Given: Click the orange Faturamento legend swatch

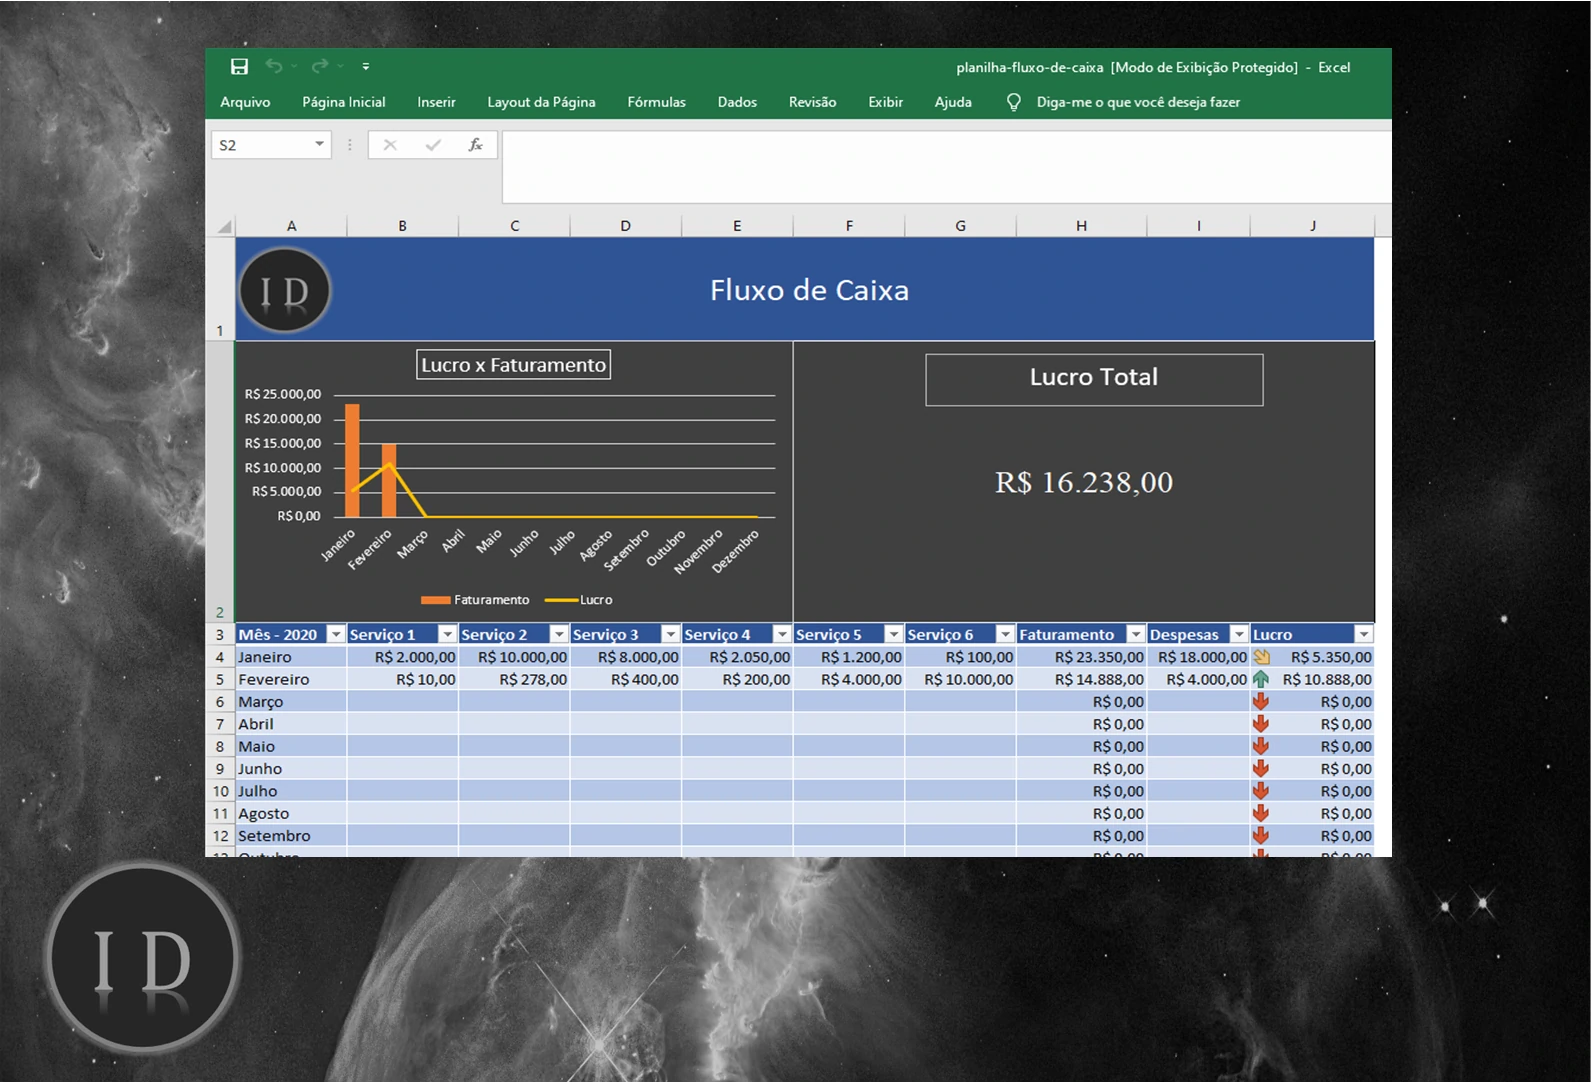Looking at the screenshot, I should click(435, 600).
